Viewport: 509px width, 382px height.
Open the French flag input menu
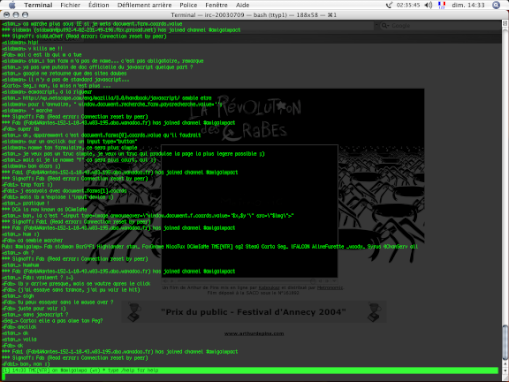[442, 5]
